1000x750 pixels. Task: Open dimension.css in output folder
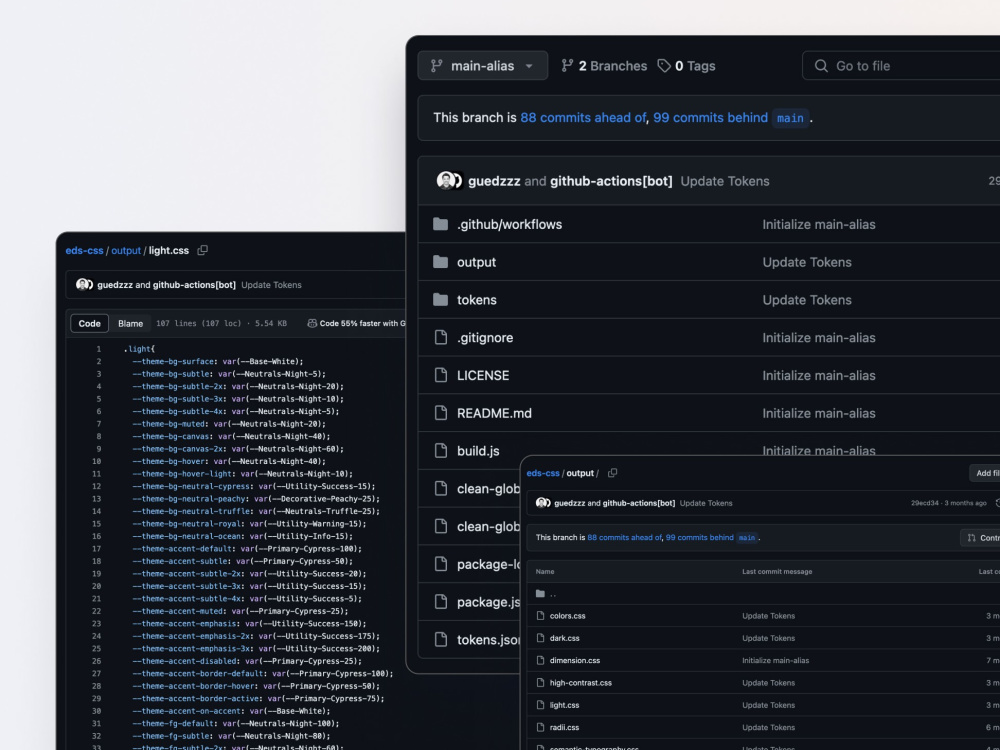(x=575, y=661)
